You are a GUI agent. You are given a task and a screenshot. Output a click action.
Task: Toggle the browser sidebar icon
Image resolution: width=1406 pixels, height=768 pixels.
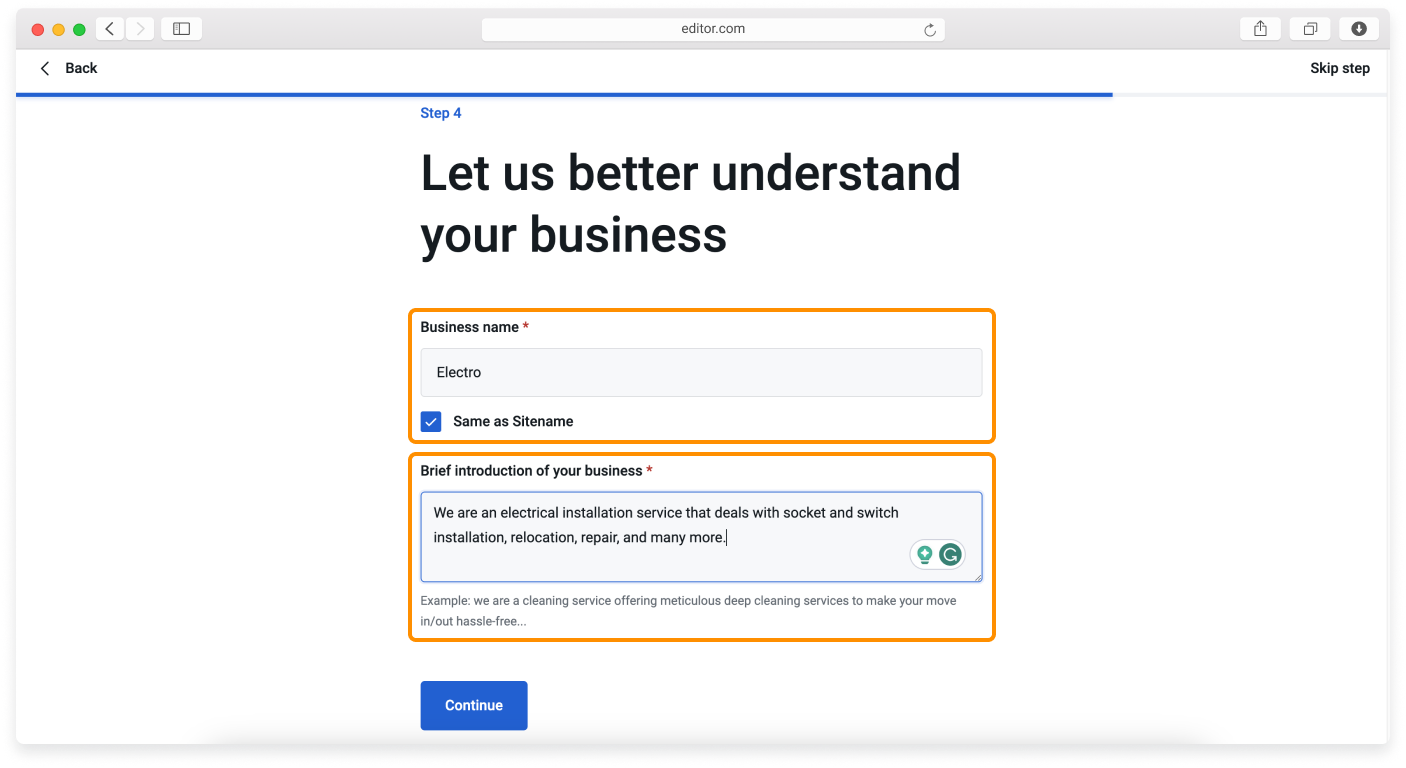[x=181, y=29]
